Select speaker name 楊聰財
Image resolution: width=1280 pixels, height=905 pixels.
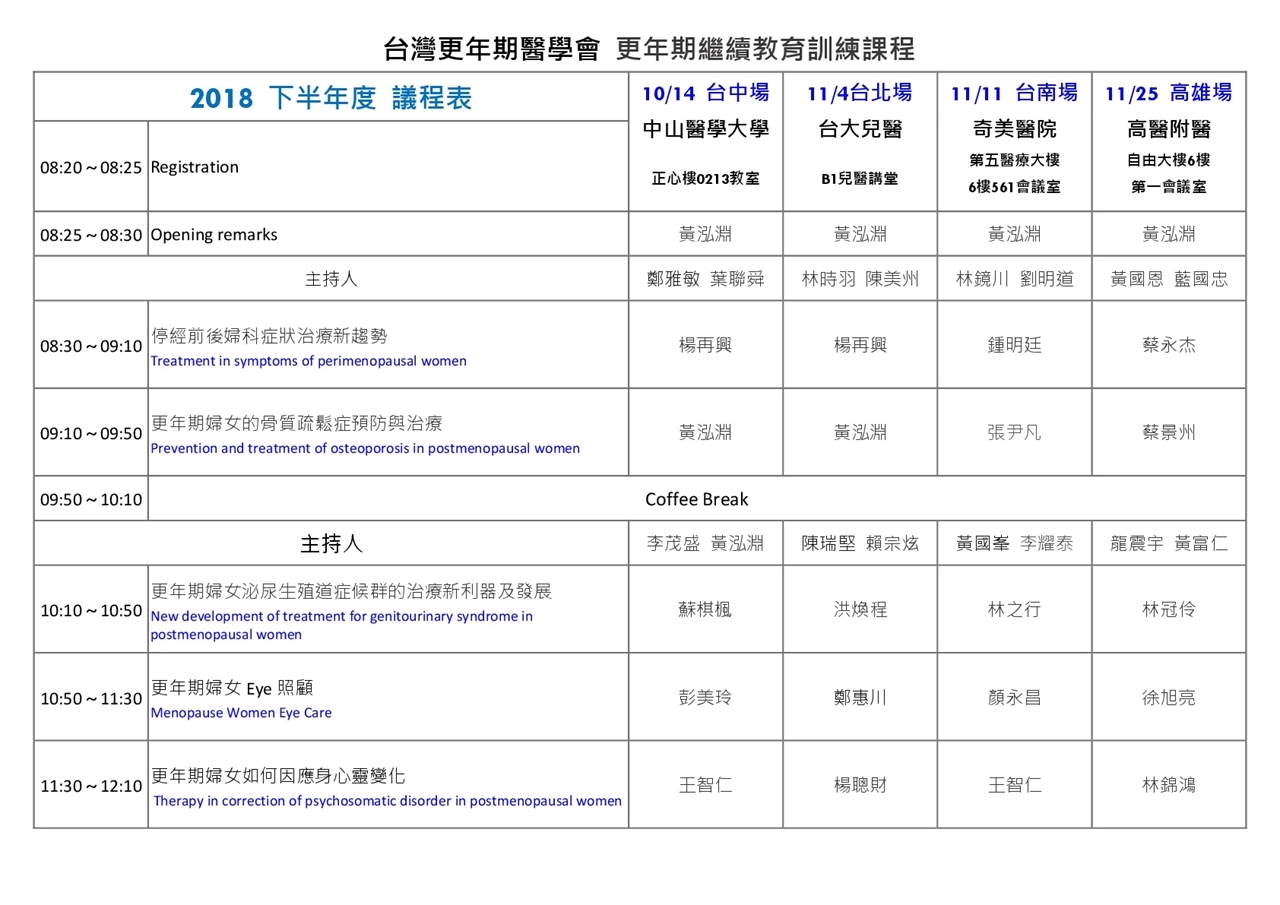tap(860, 785)
